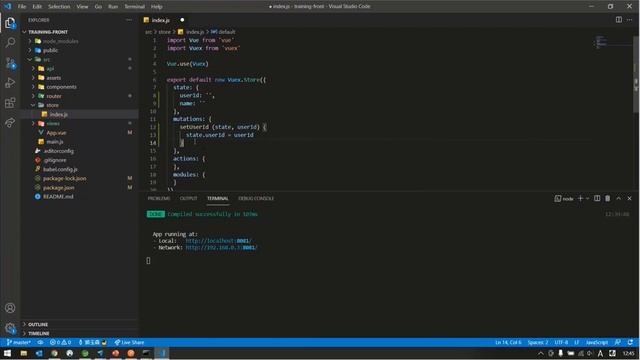Image resolution: width=640 pixels, height=360 pixels.
Task: Open the File menu
Action: pyautogui.click(x=22, y=7)
